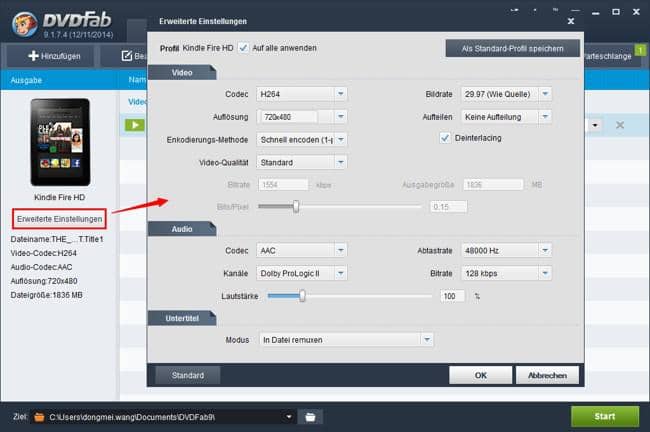Click the Kindle Fire HD device thumbnail
Image resolution: width=650 pixels, height=432 pixels.
point(60,142)
